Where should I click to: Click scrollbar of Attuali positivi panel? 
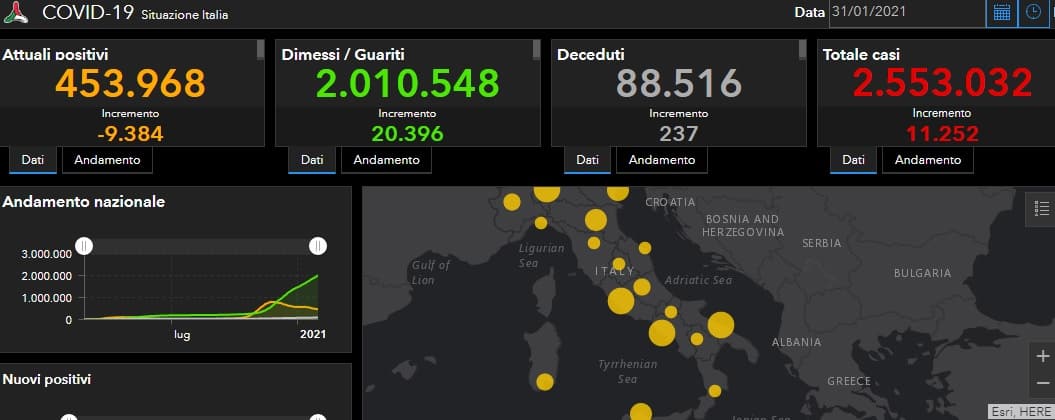point(260,50)
